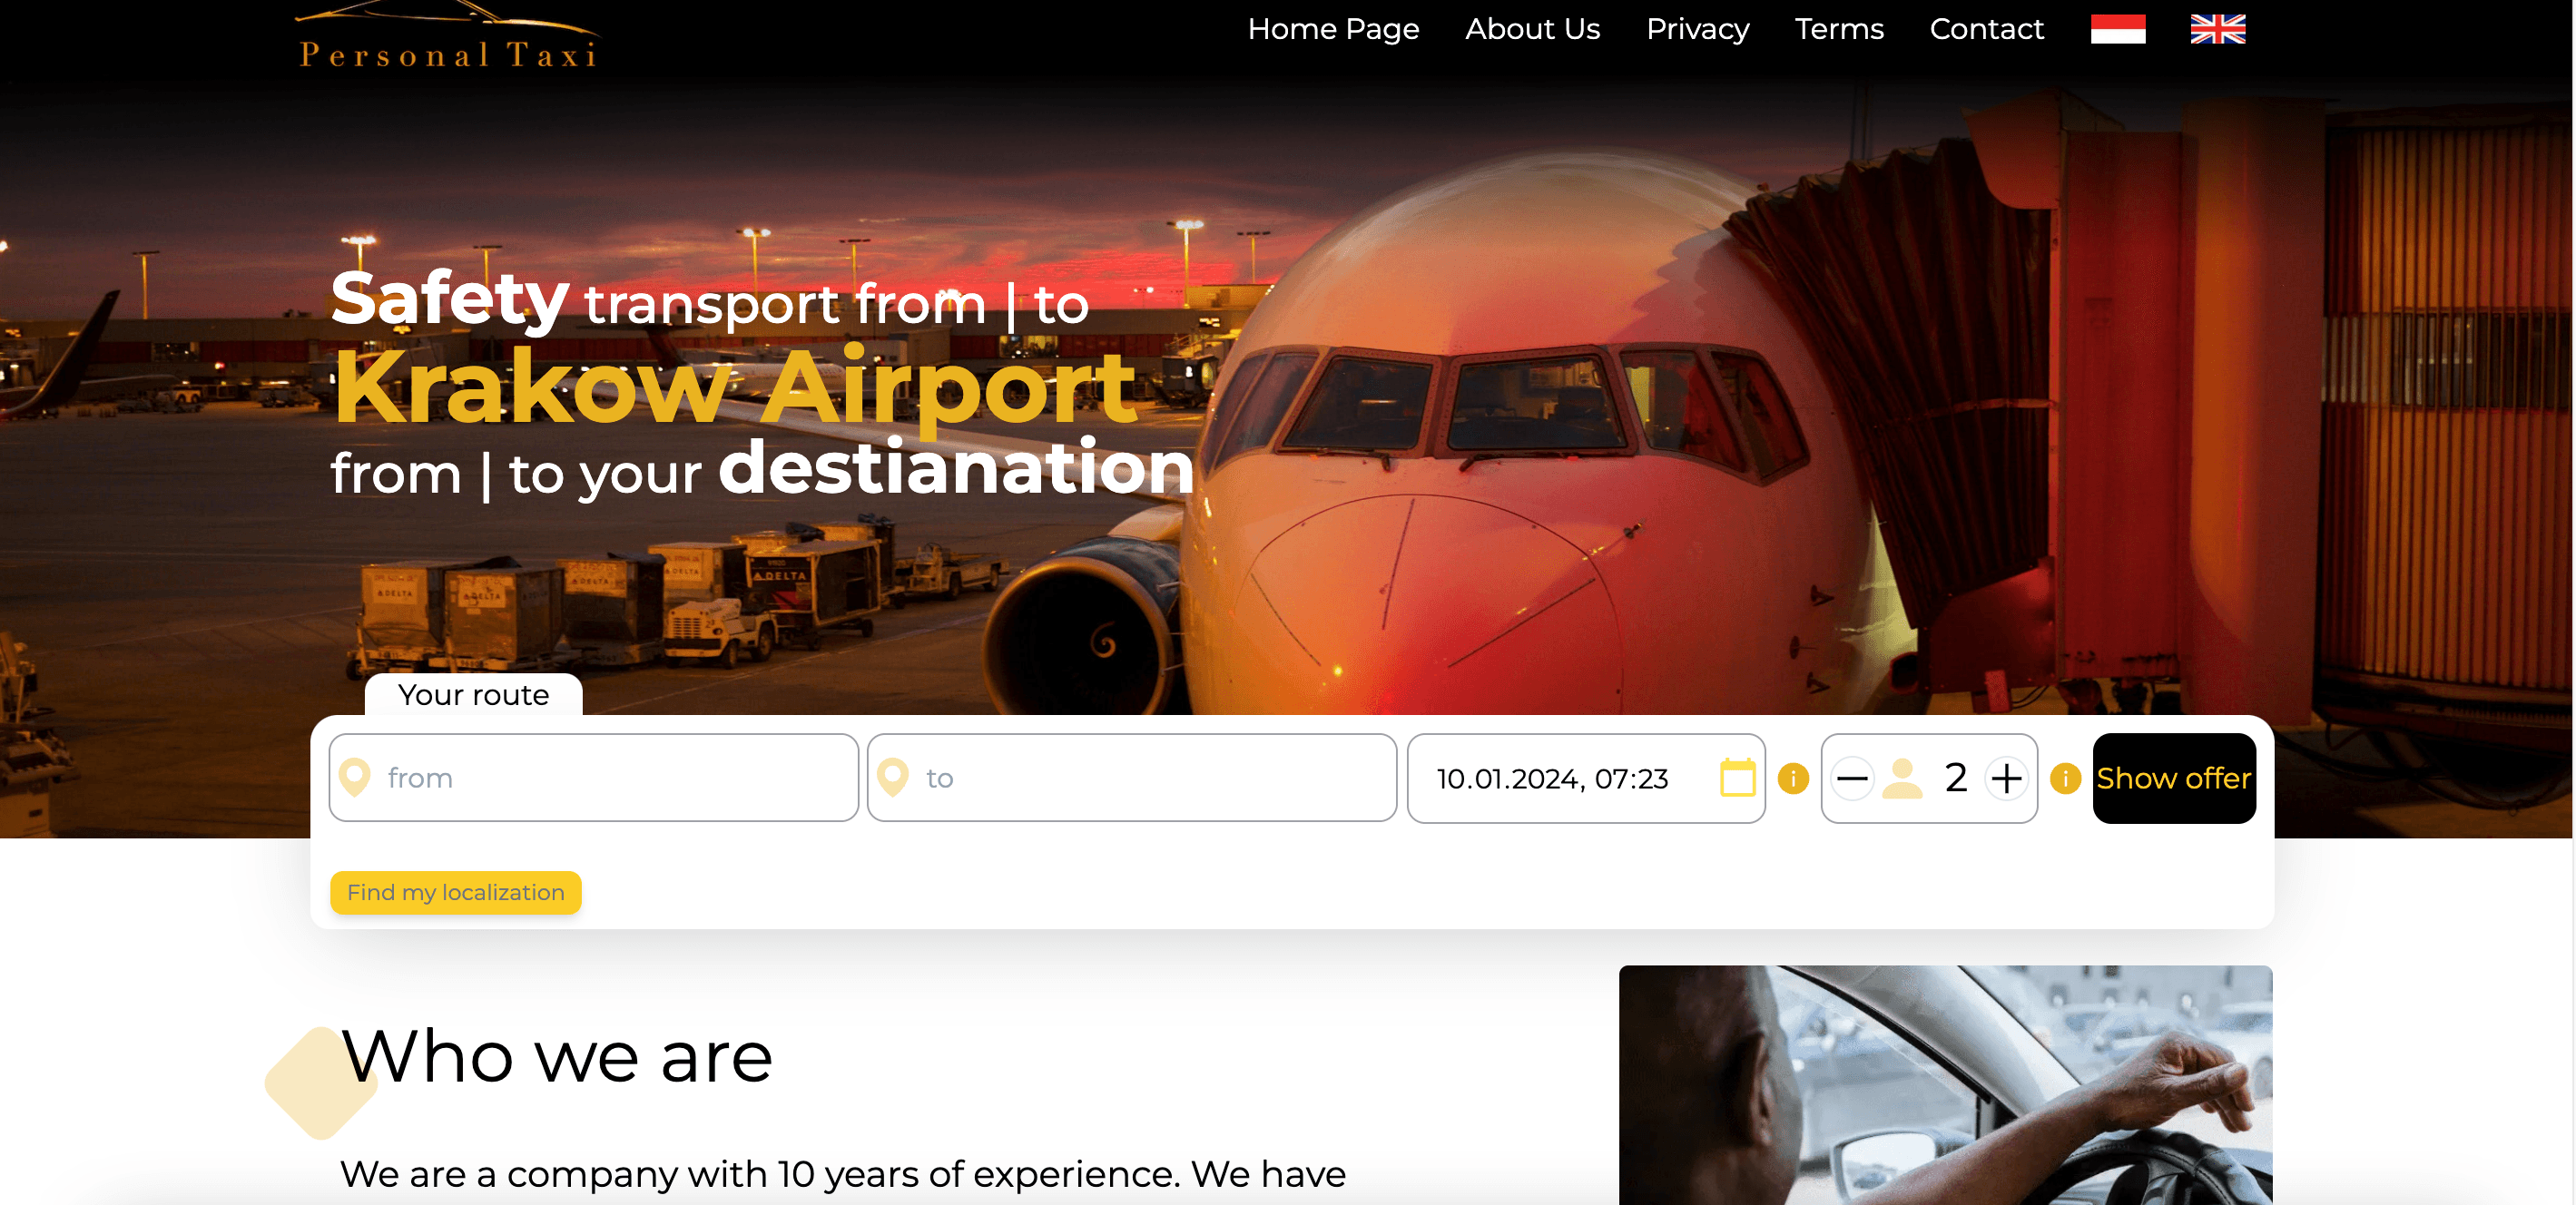Open the calendar date picker icon

coord(1737,778)
